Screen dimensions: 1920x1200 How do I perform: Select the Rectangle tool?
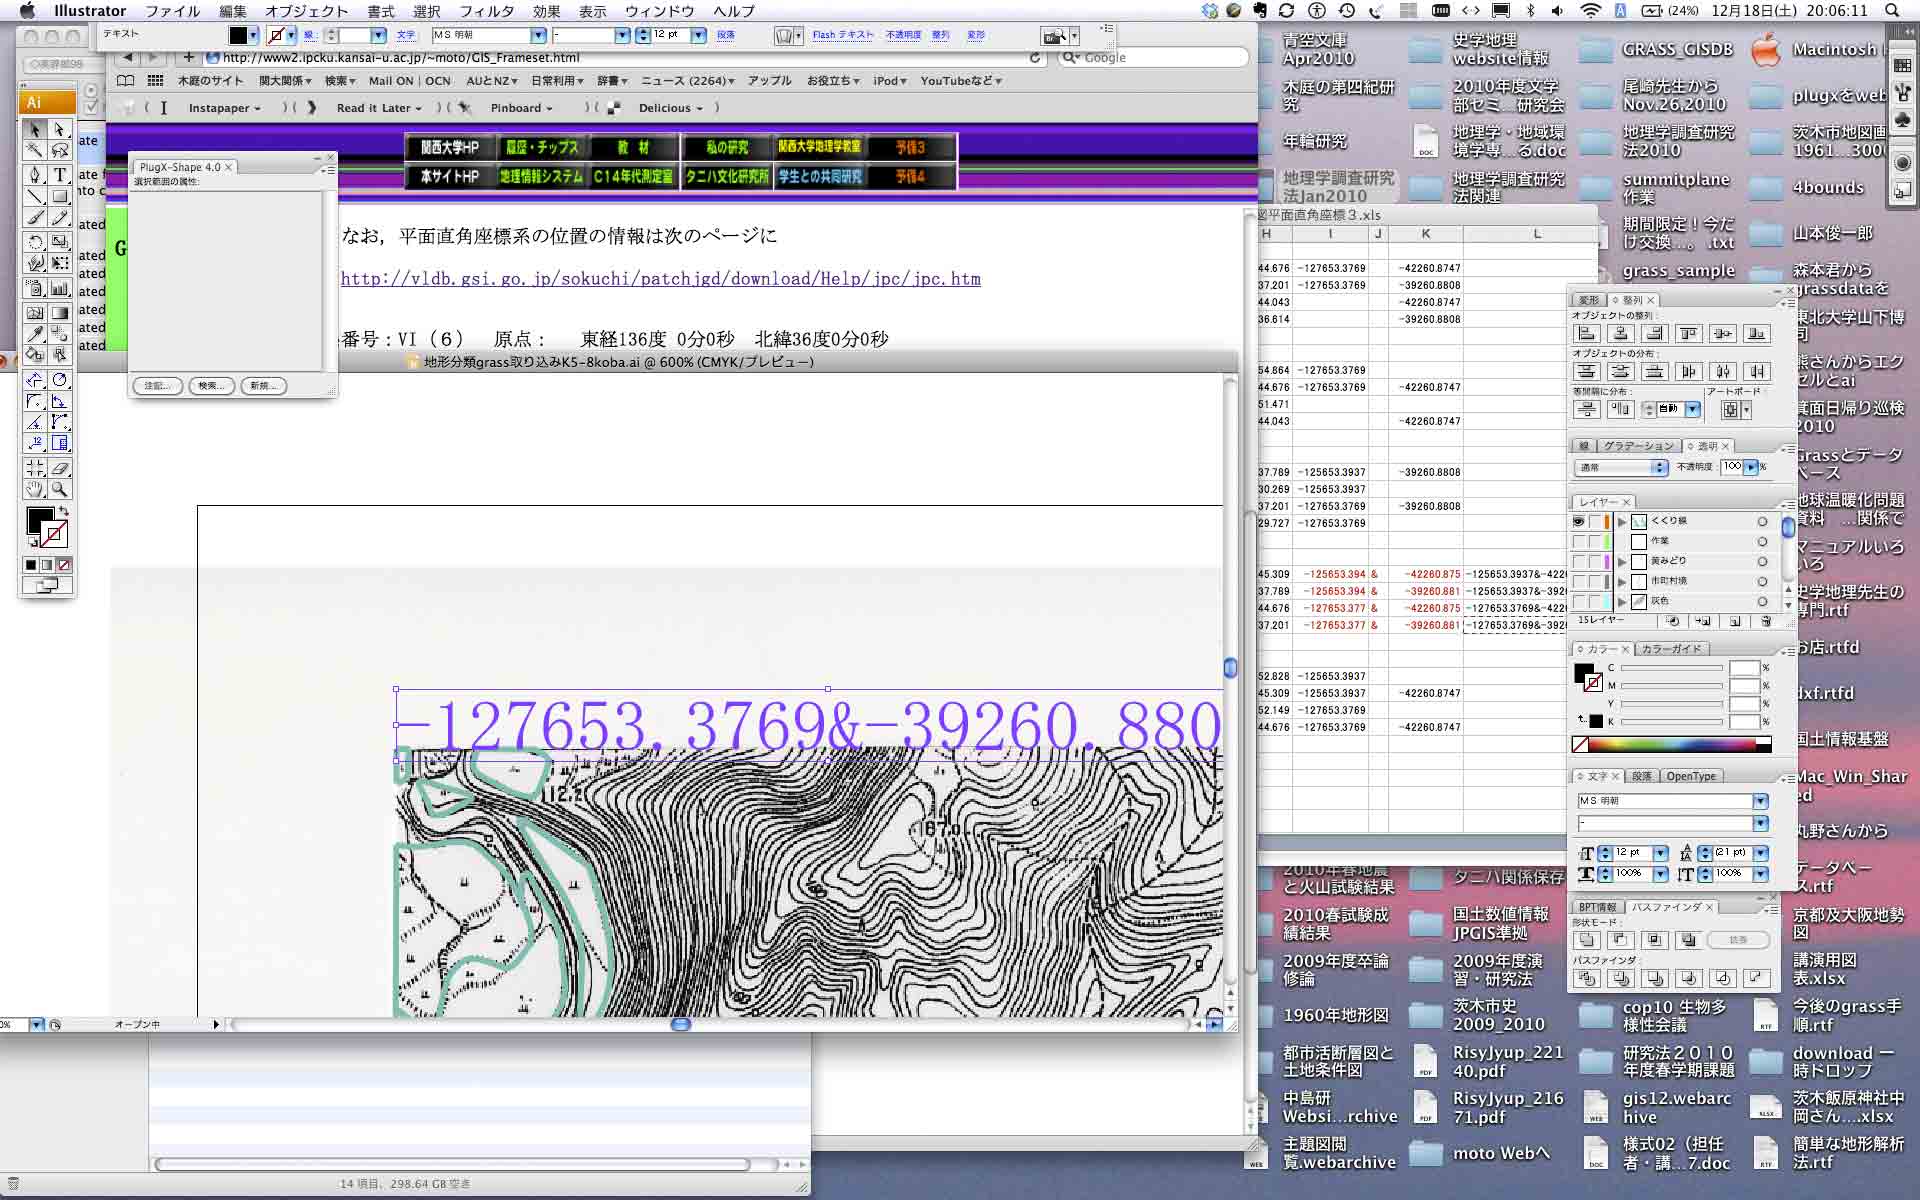point(60,196)
